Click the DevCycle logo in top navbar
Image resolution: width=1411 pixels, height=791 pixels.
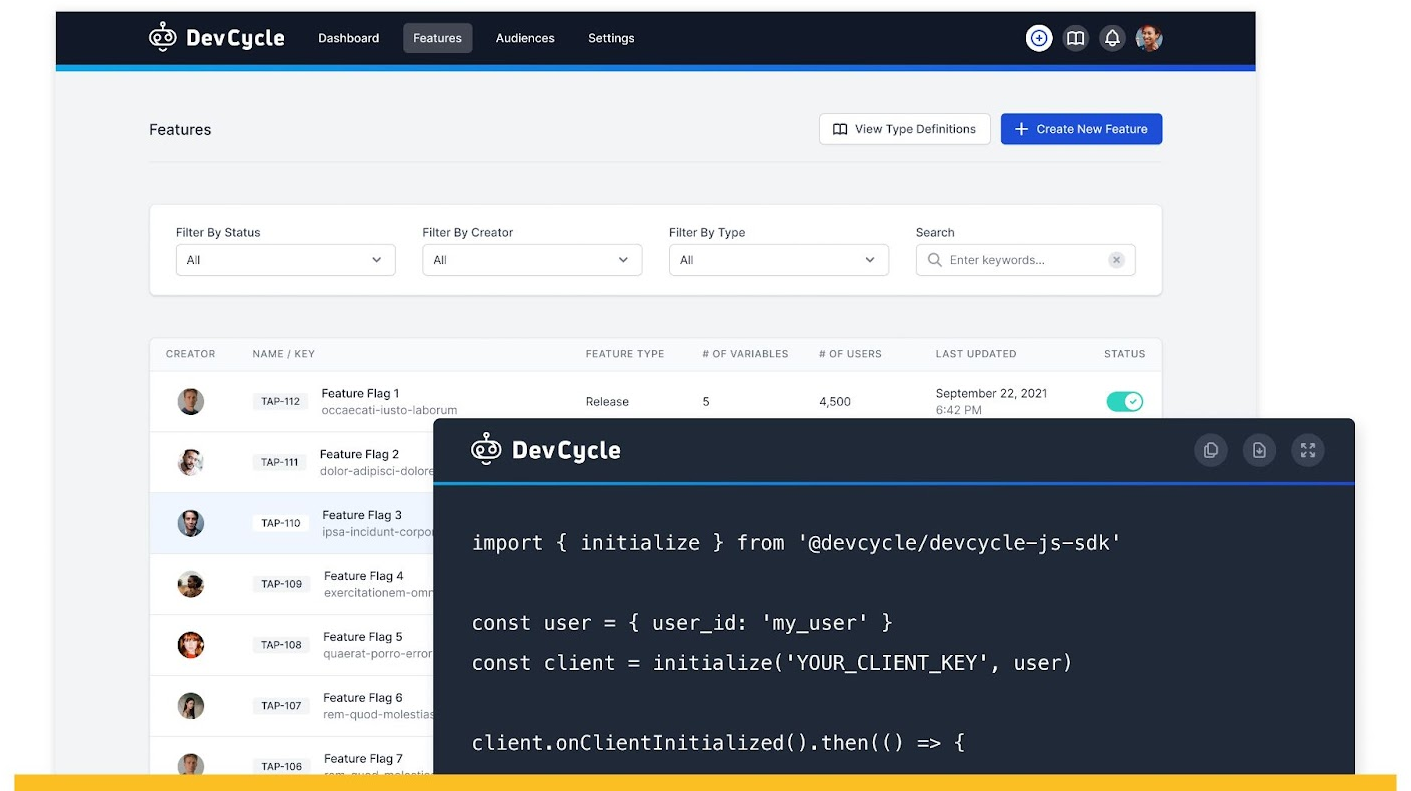217,38
